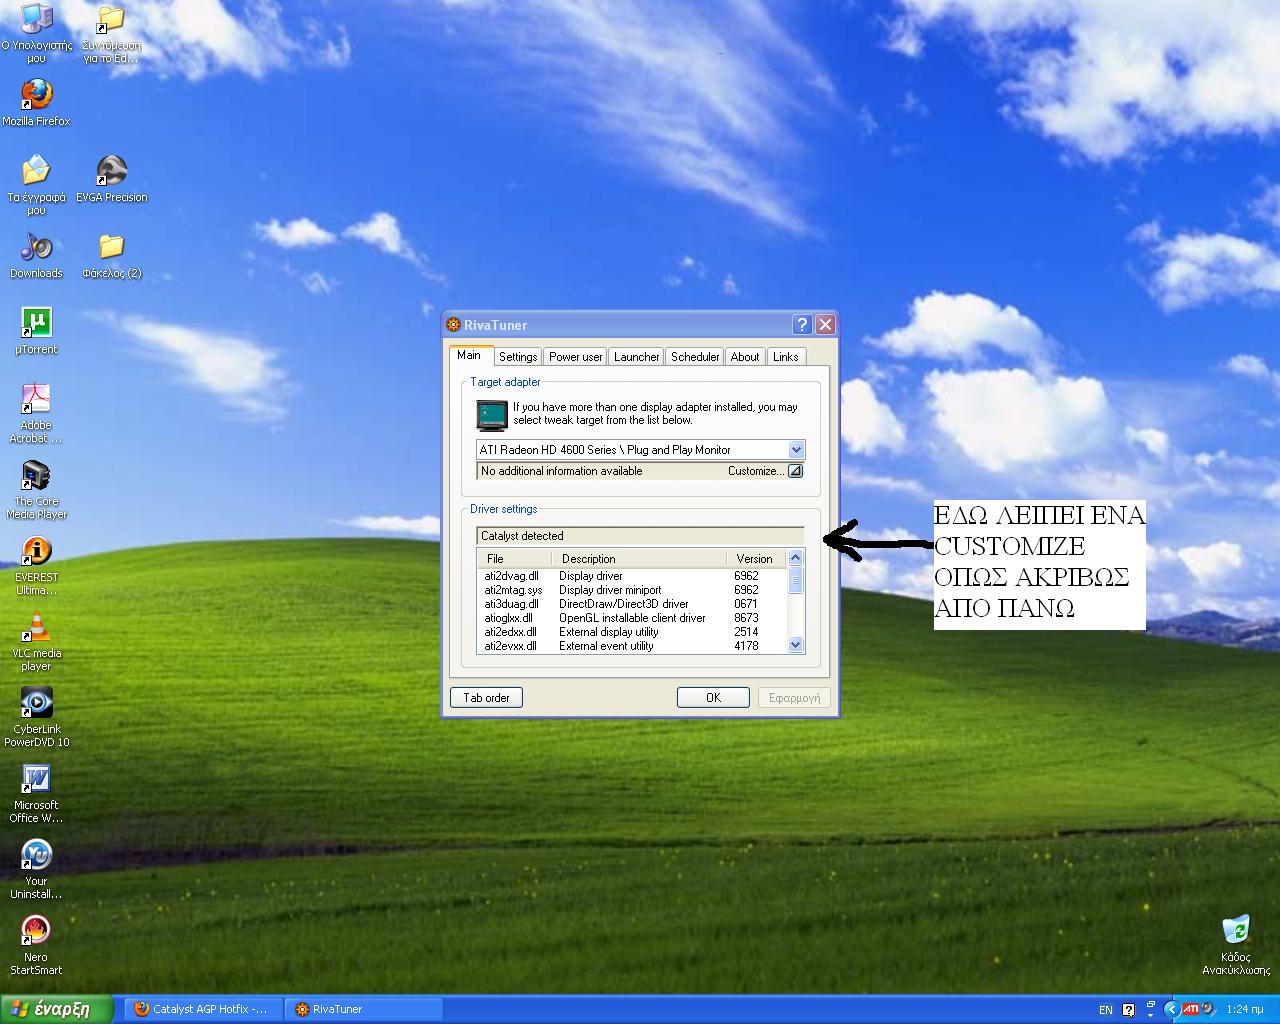Viewport: 1280px width, 1024px height.
Task: Open My Computer (Ο Υπολογιστής μου) icon
Action: click(x=36, y=34)
